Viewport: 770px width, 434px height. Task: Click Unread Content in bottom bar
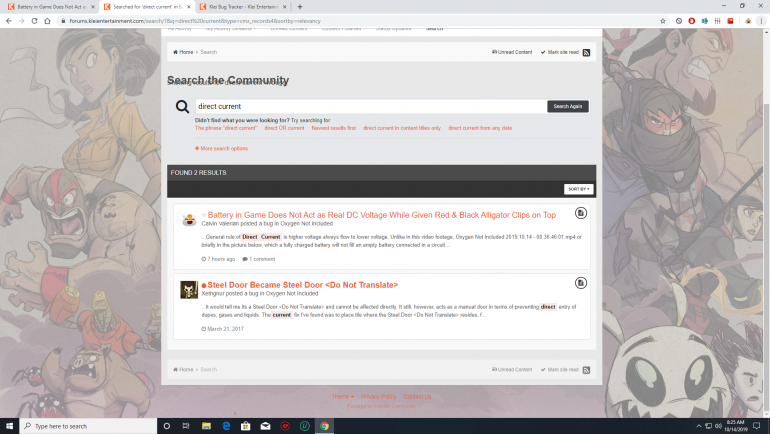(x=512, y=370)
